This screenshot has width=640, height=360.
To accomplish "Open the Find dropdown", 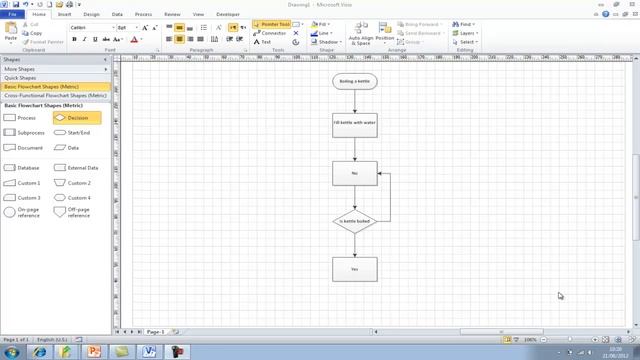I will pos(464,24).
